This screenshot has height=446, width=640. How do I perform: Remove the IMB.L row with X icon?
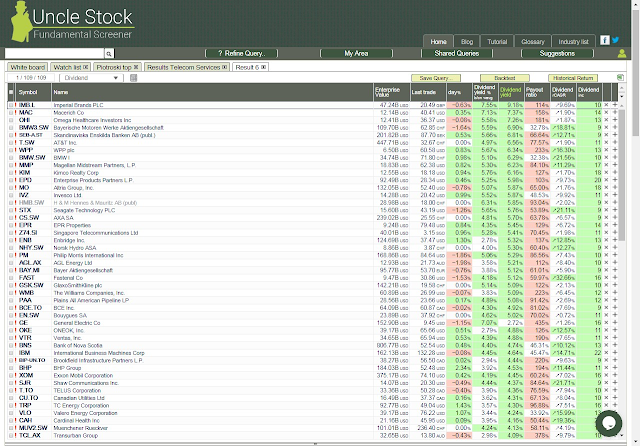(x=607, y=105)
